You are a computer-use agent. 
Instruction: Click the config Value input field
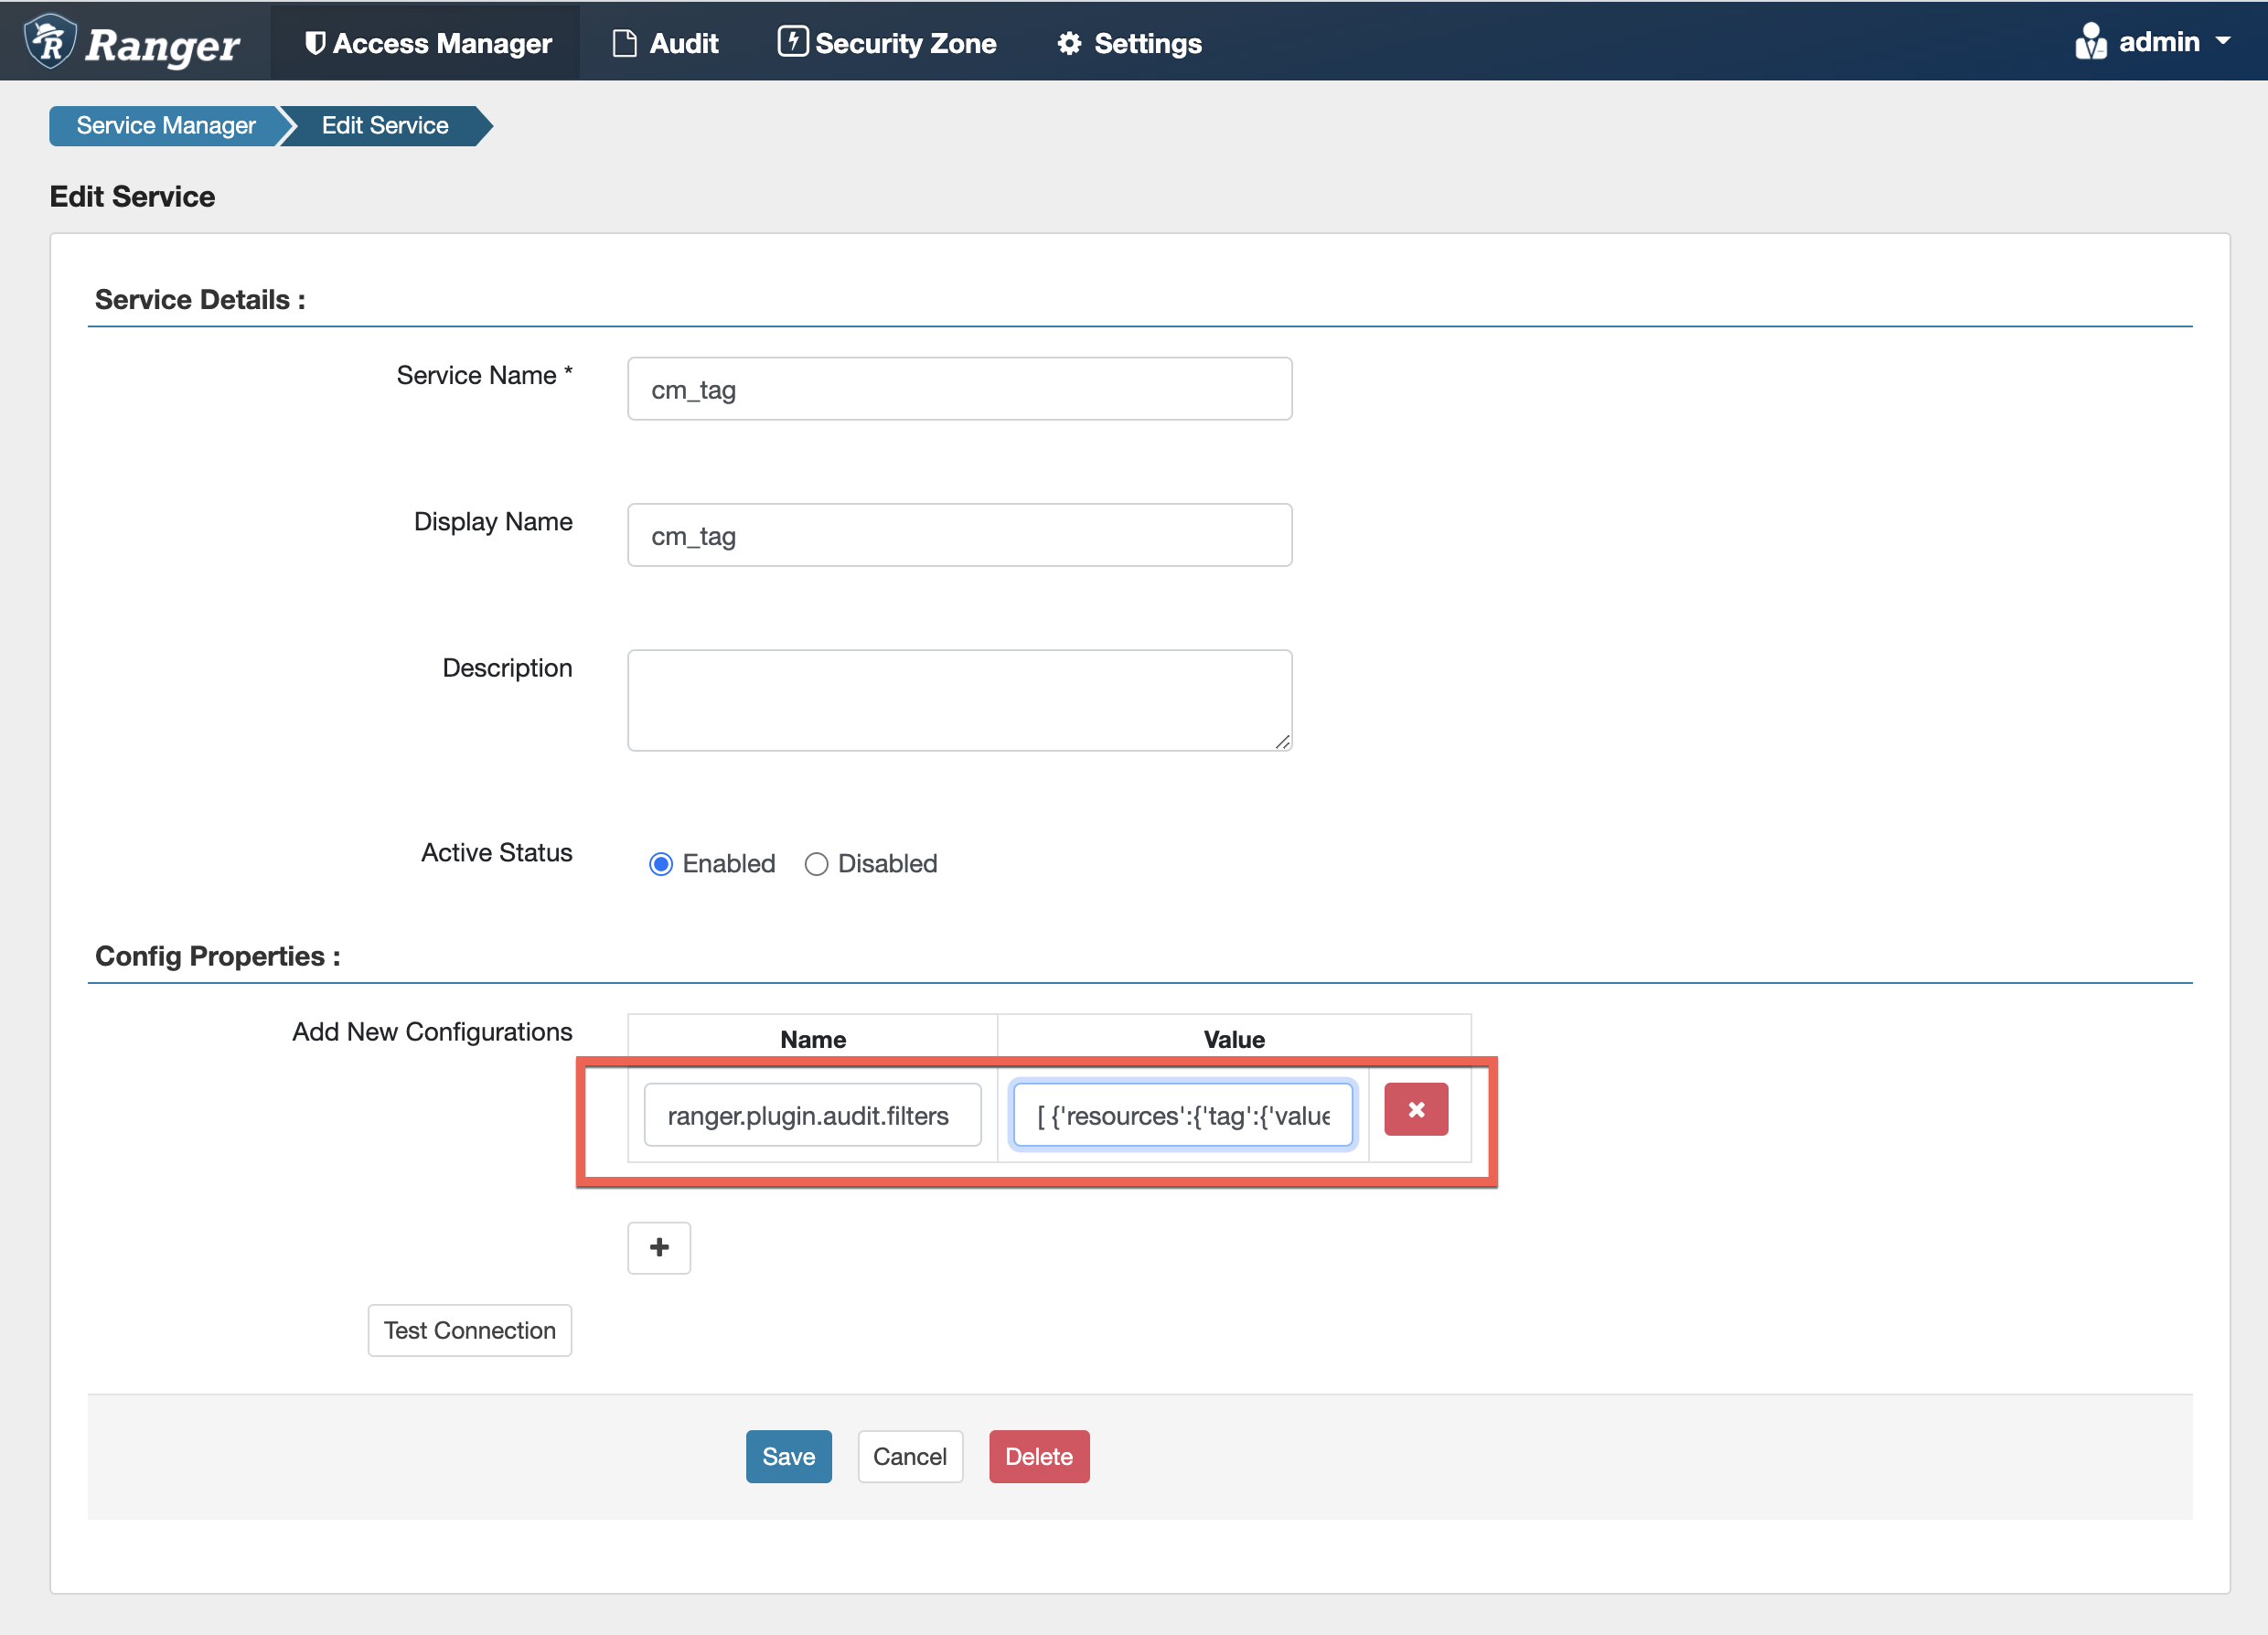click(x=1182, y=1115)
